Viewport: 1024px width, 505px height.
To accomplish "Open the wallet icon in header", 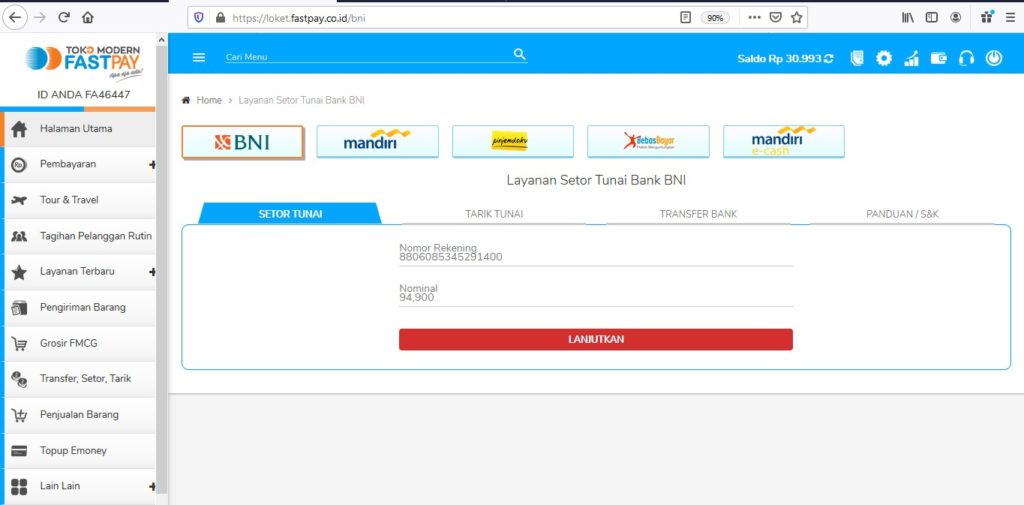I will [938, 58].
